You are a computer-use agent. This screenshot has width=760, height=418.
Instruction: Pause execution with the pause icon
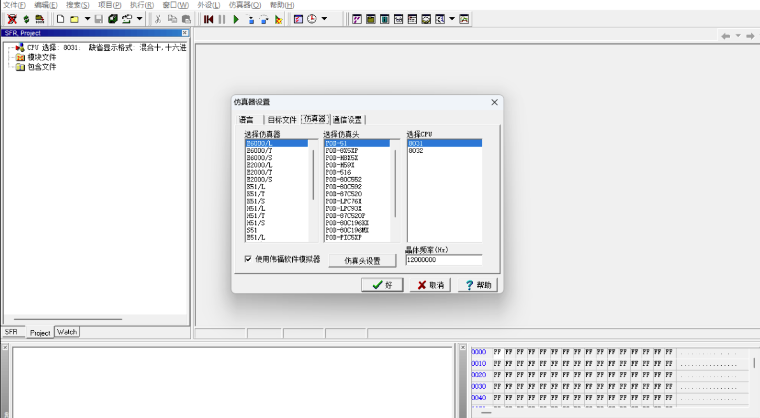point(222,19)
